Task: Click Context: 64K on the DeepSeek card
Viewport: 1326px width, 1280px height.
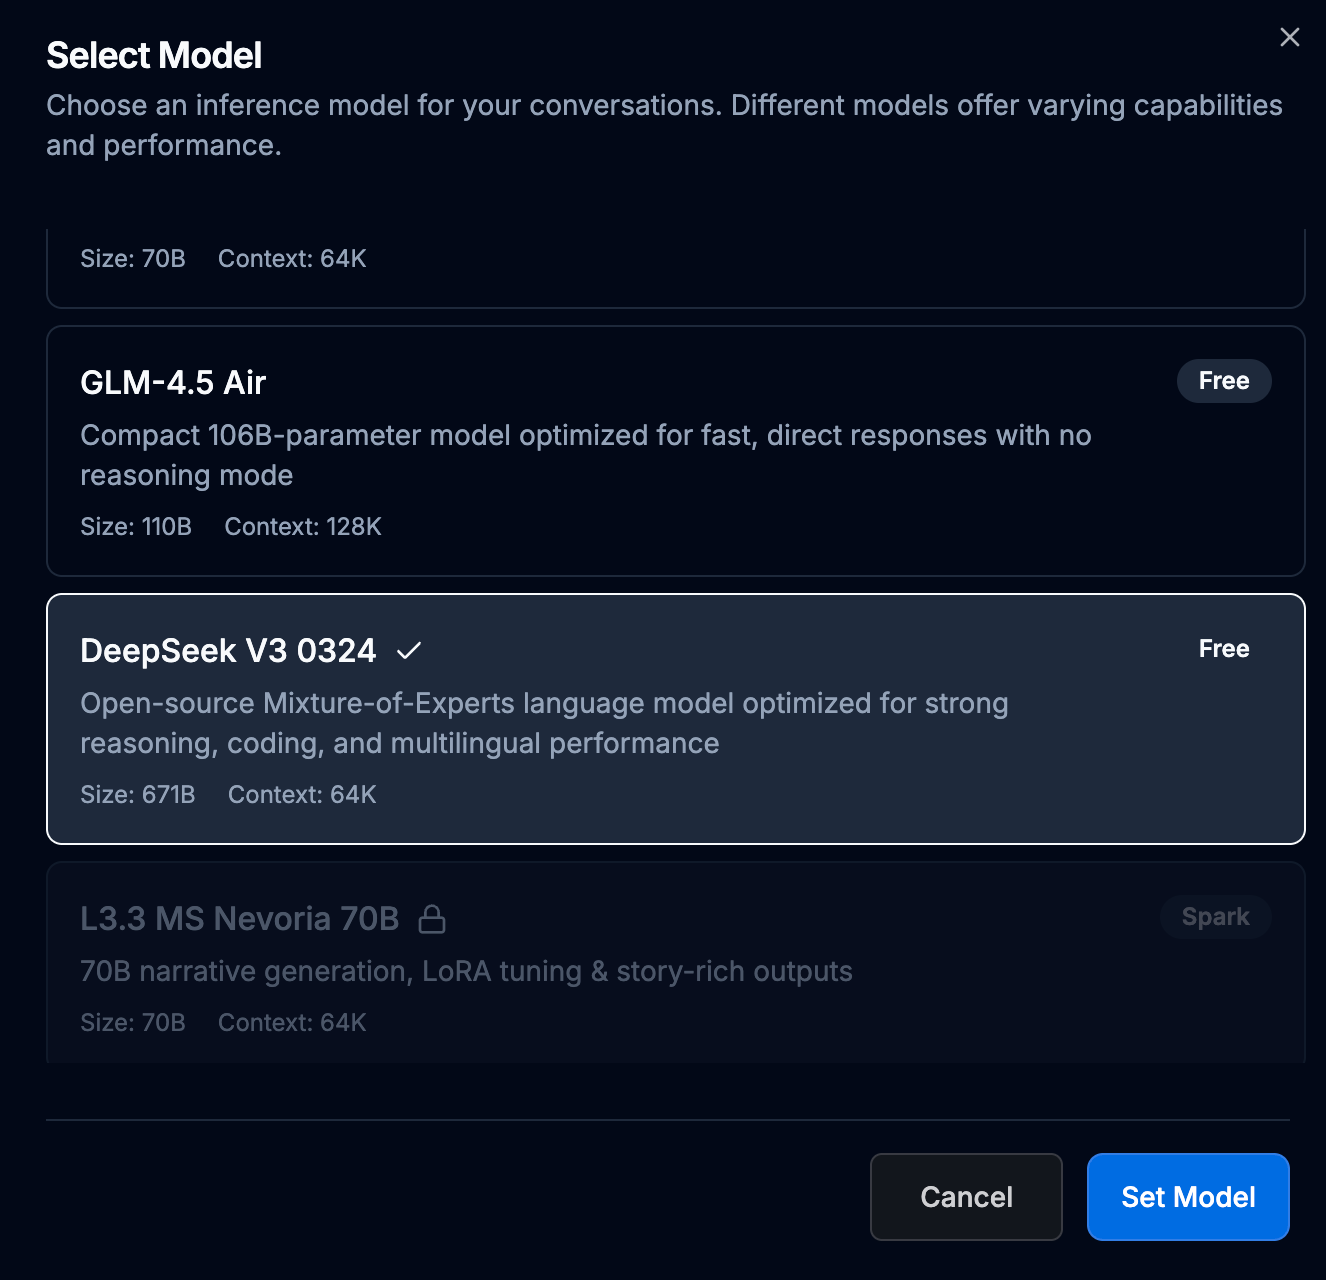Action: [302, 795]
